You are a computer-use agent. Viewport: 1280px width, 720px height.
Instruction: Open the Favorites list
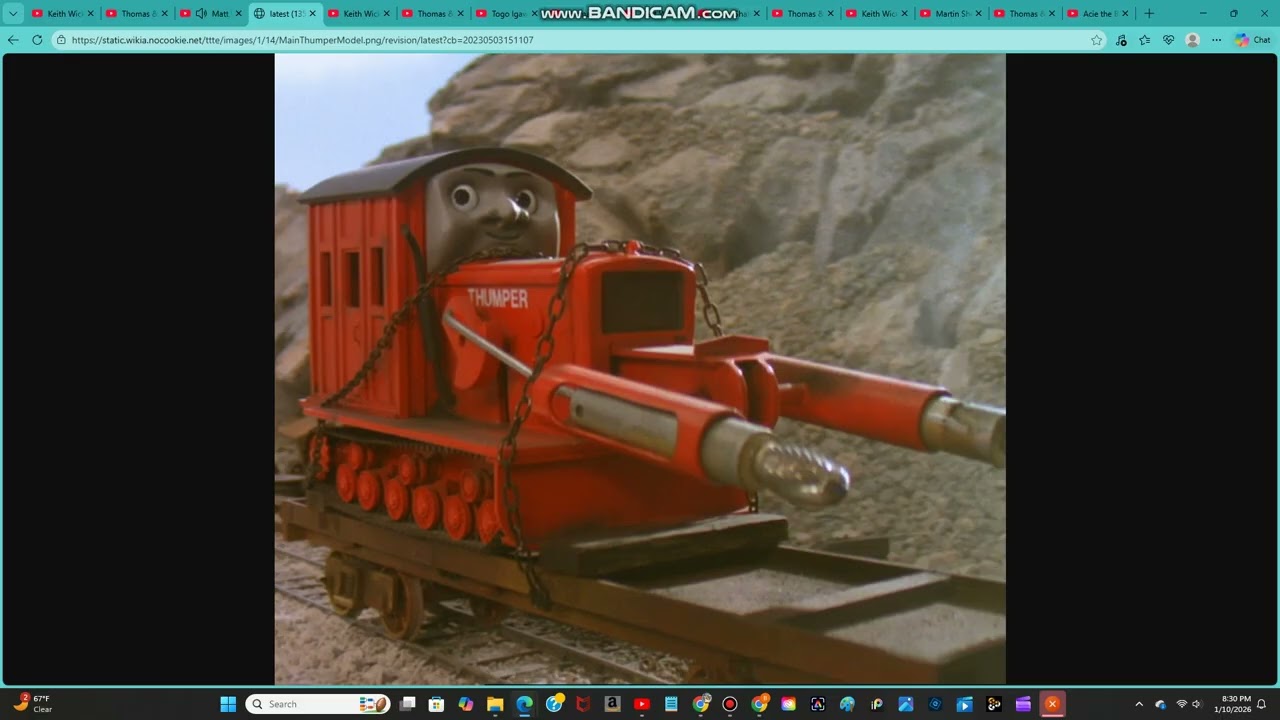pyautogui.click(x=1144, y=40)
